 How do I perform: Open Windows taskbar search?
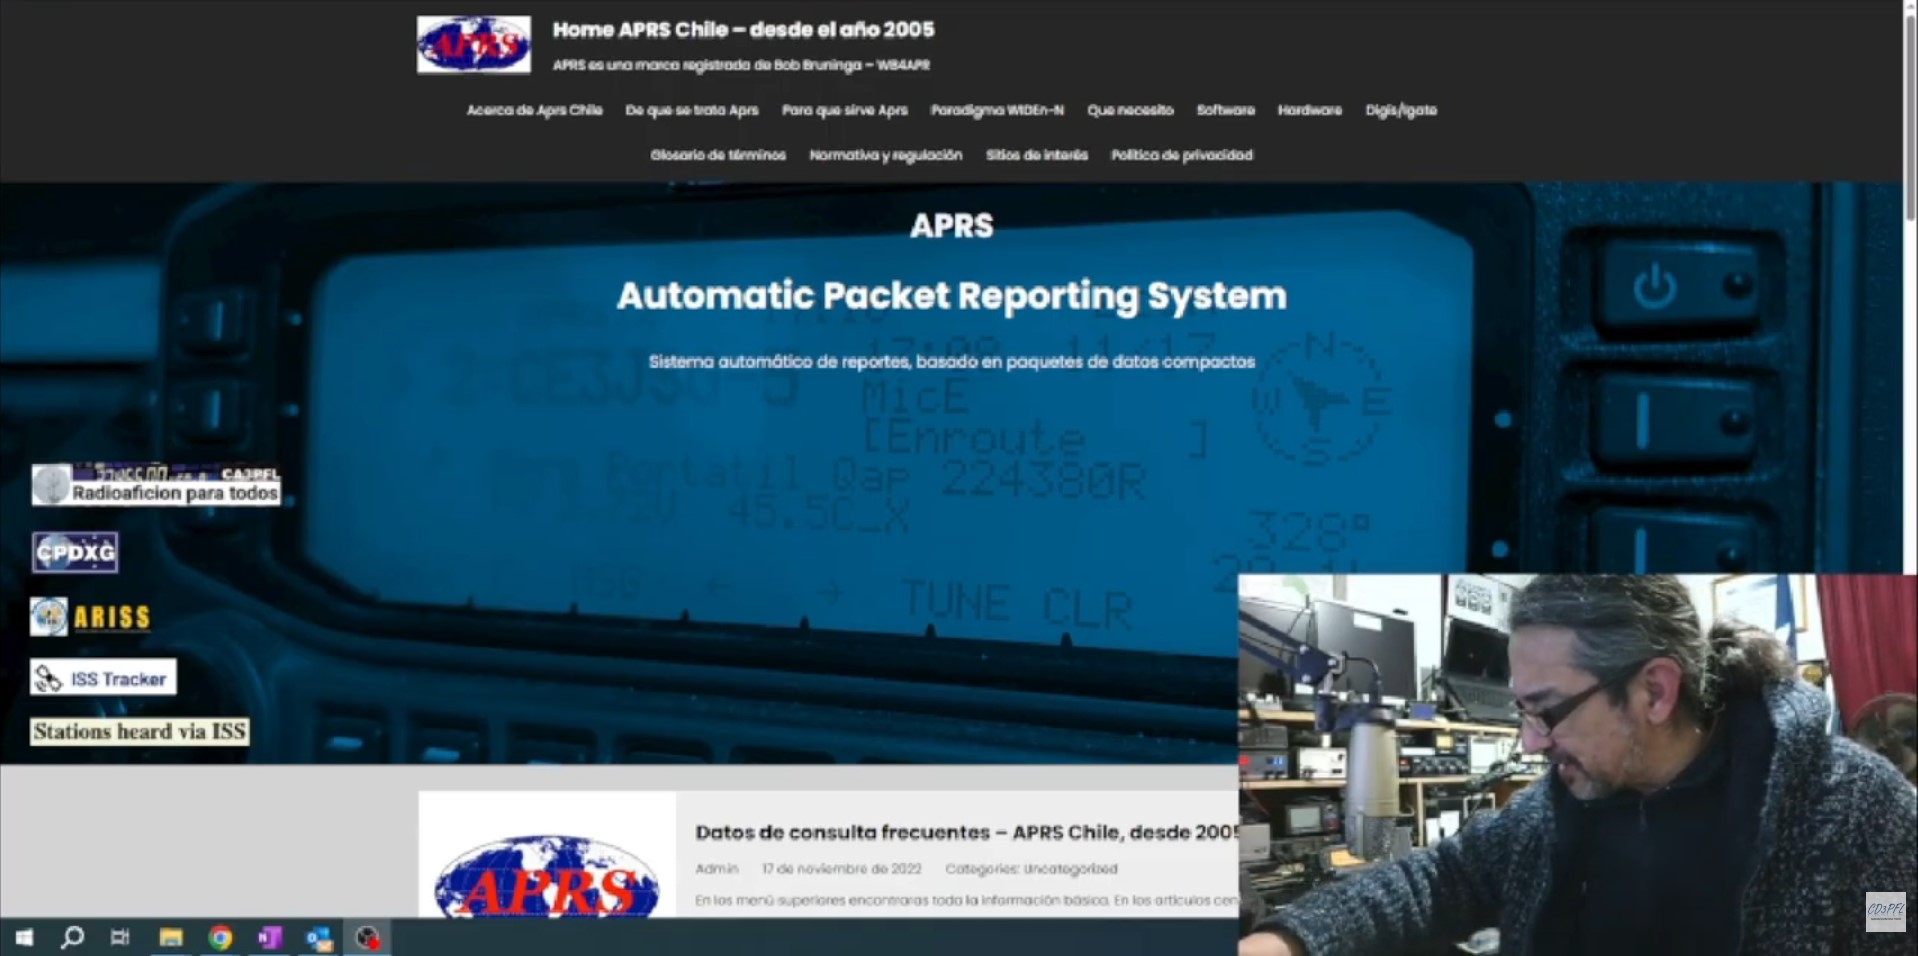coord(72,937)
